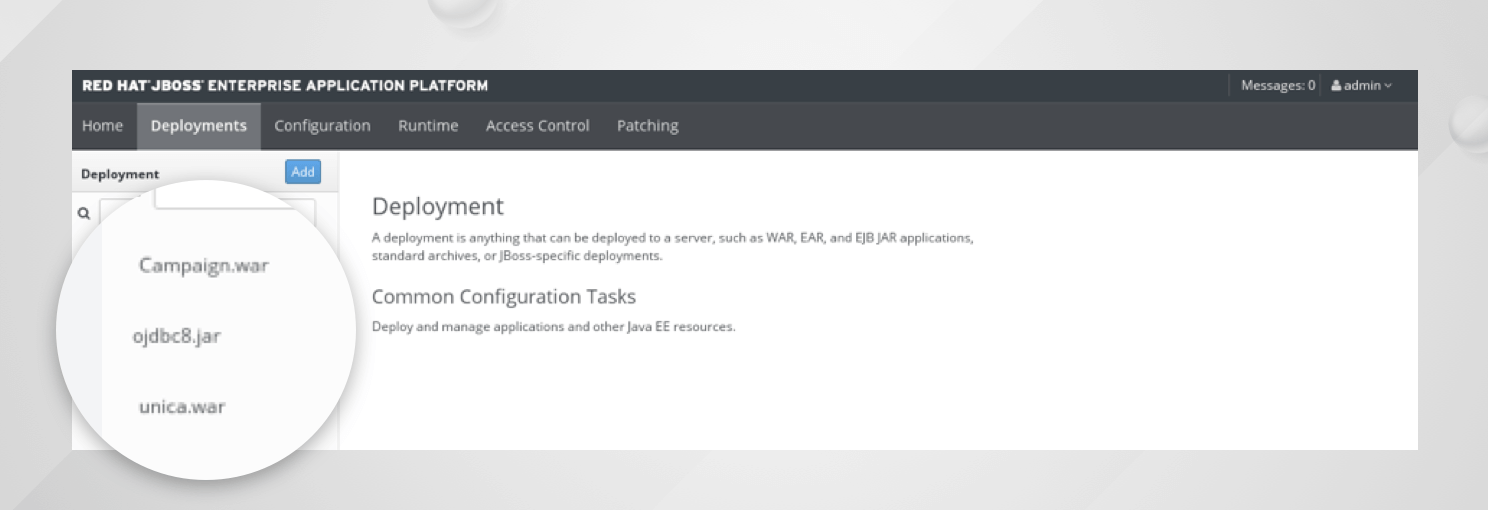Navigate to the Patching tab
This screenshot has height=510, width=1488.
pyautogui.click(x=647, y=126)
